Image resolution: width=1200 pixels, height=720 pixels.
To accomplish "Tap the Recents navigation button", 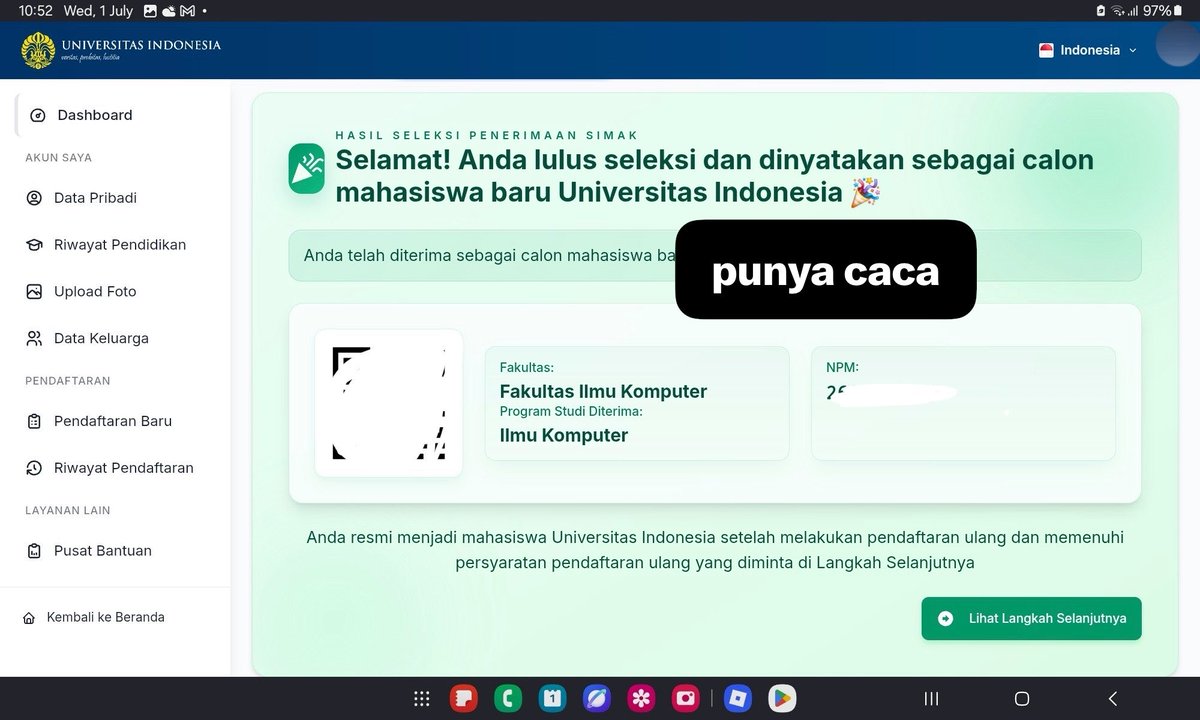I will point(931,699).
